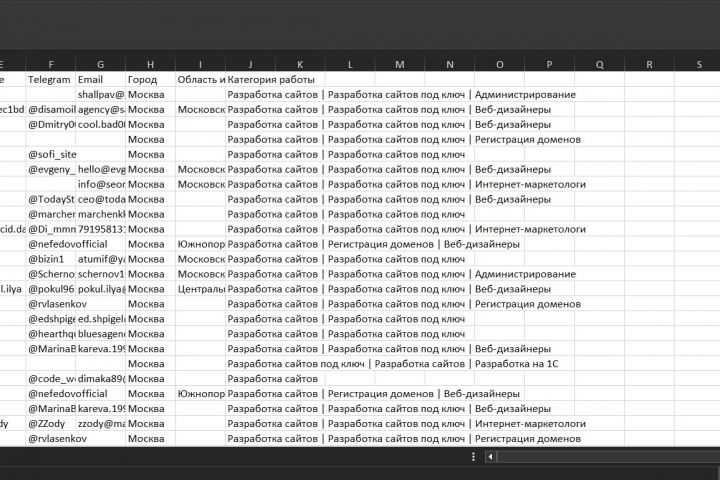Select column G header
The height and width of the screenshot is (480, 720).
tap(100, 64)
